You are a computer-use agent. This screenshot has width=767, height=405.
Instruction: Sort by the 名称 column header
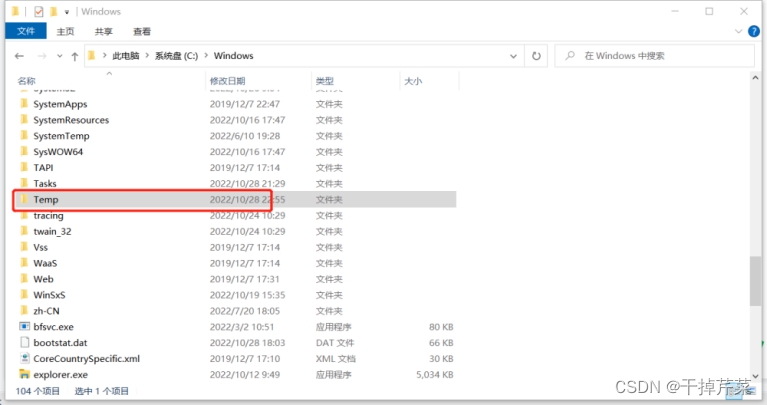point(26,81)
